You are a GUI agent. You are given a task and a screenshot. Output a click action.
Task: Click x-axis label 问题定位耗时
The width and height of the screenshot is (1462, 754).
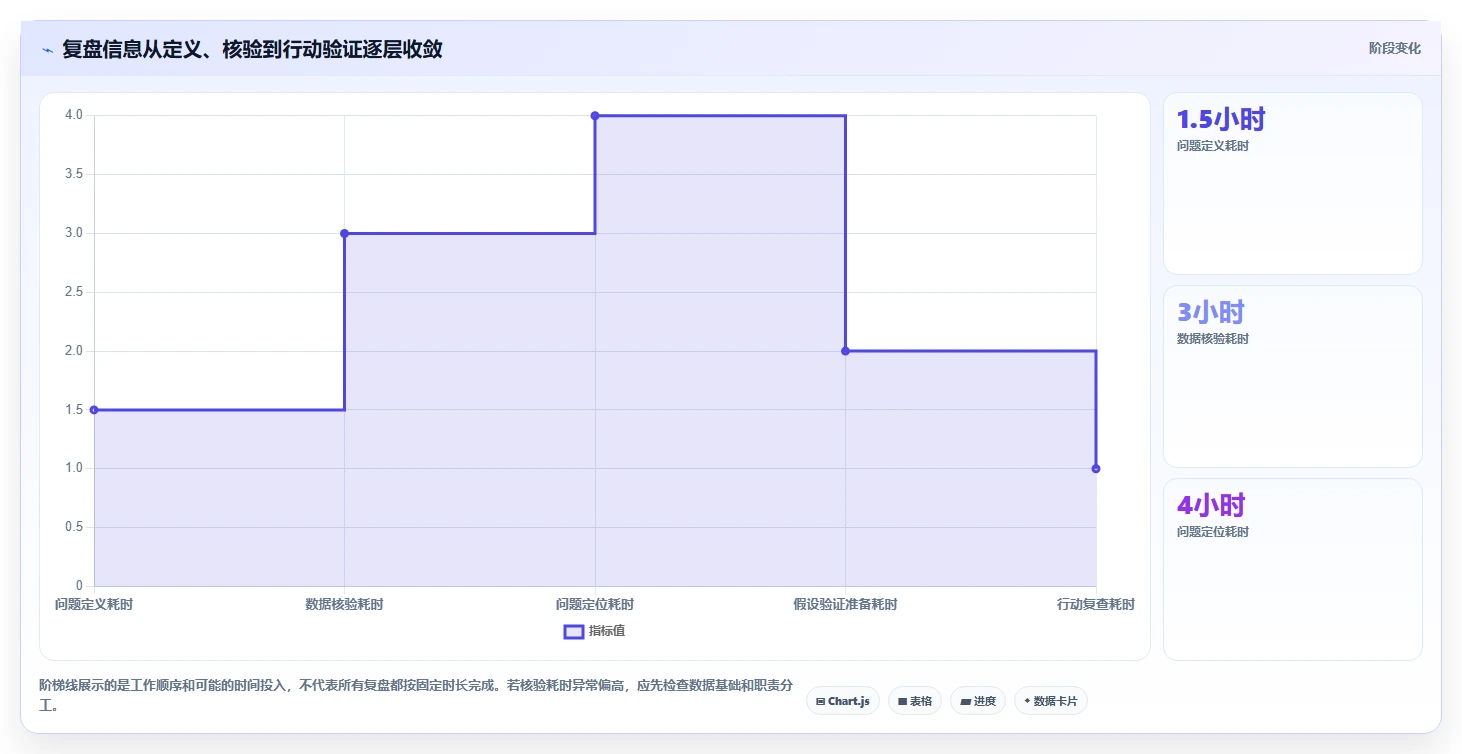pos(595,604)
